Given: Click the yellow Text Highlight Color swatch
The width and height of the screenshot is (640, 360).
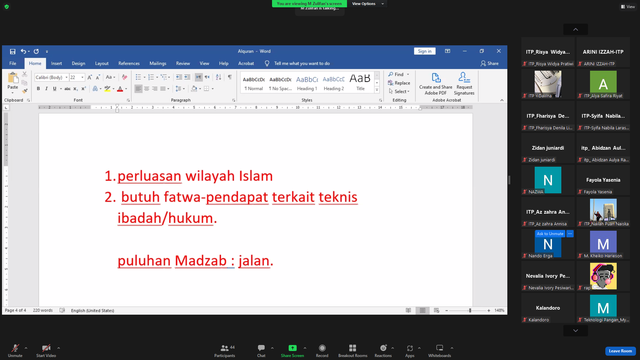Looking at the screenshot, I should click(107, 89).
